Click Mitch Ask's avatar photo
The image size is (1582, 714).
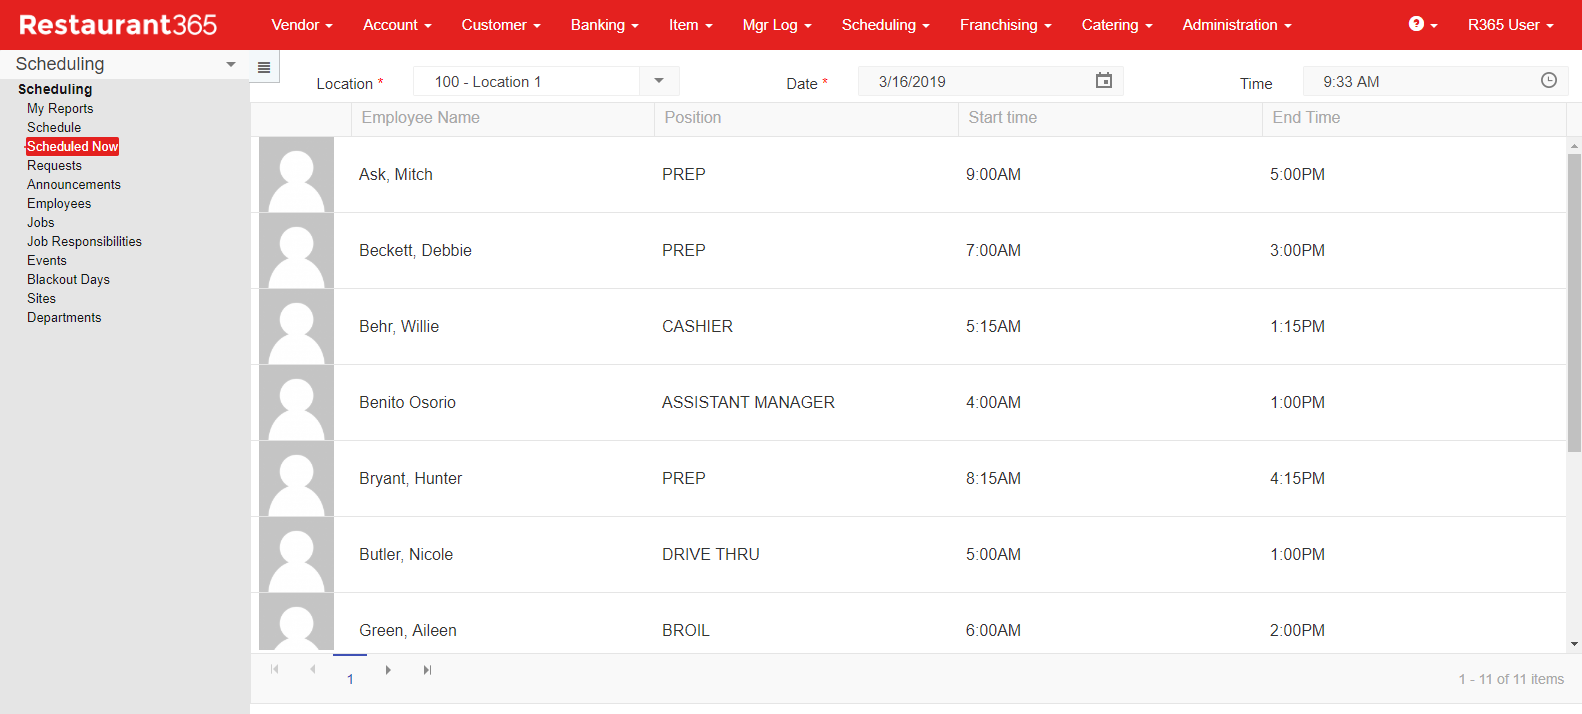pyautogui.click(x=296, y=175)
